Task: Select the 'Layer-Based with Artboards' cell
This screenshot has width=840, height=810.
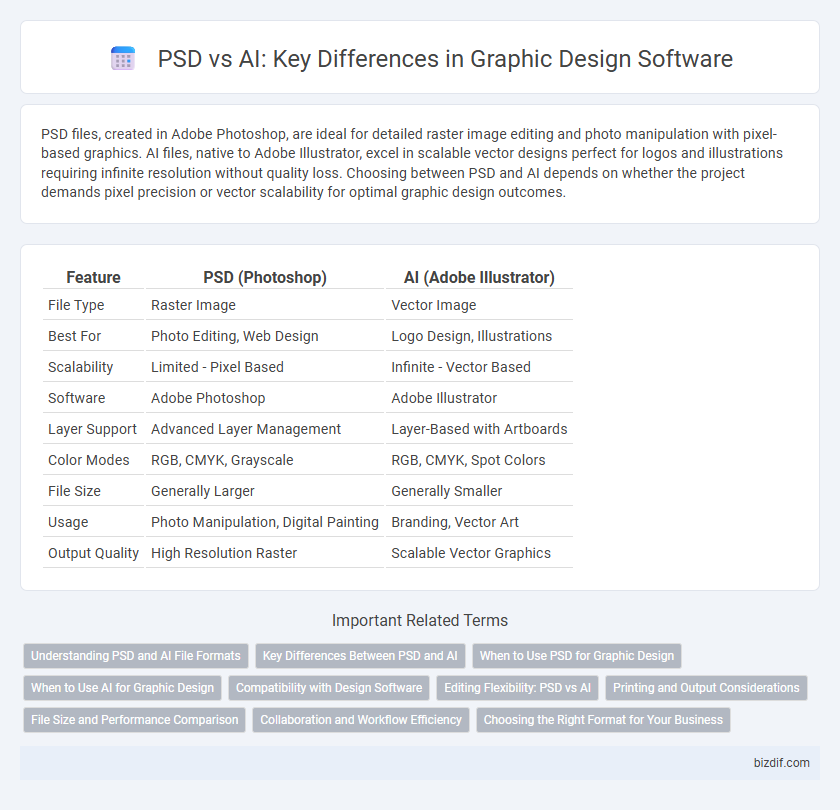Action: tap(479, 429)
